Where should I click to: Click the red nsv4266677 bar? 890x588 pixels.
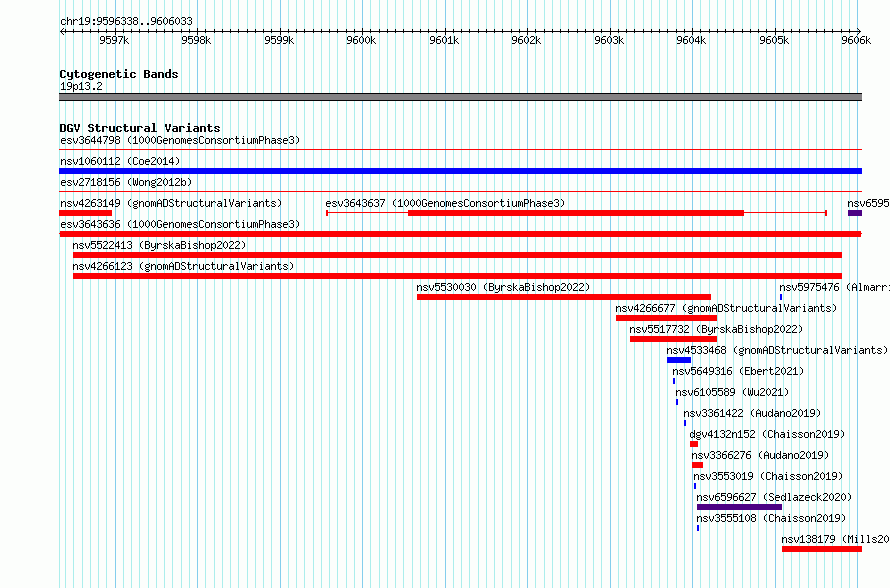click(666, 318)
